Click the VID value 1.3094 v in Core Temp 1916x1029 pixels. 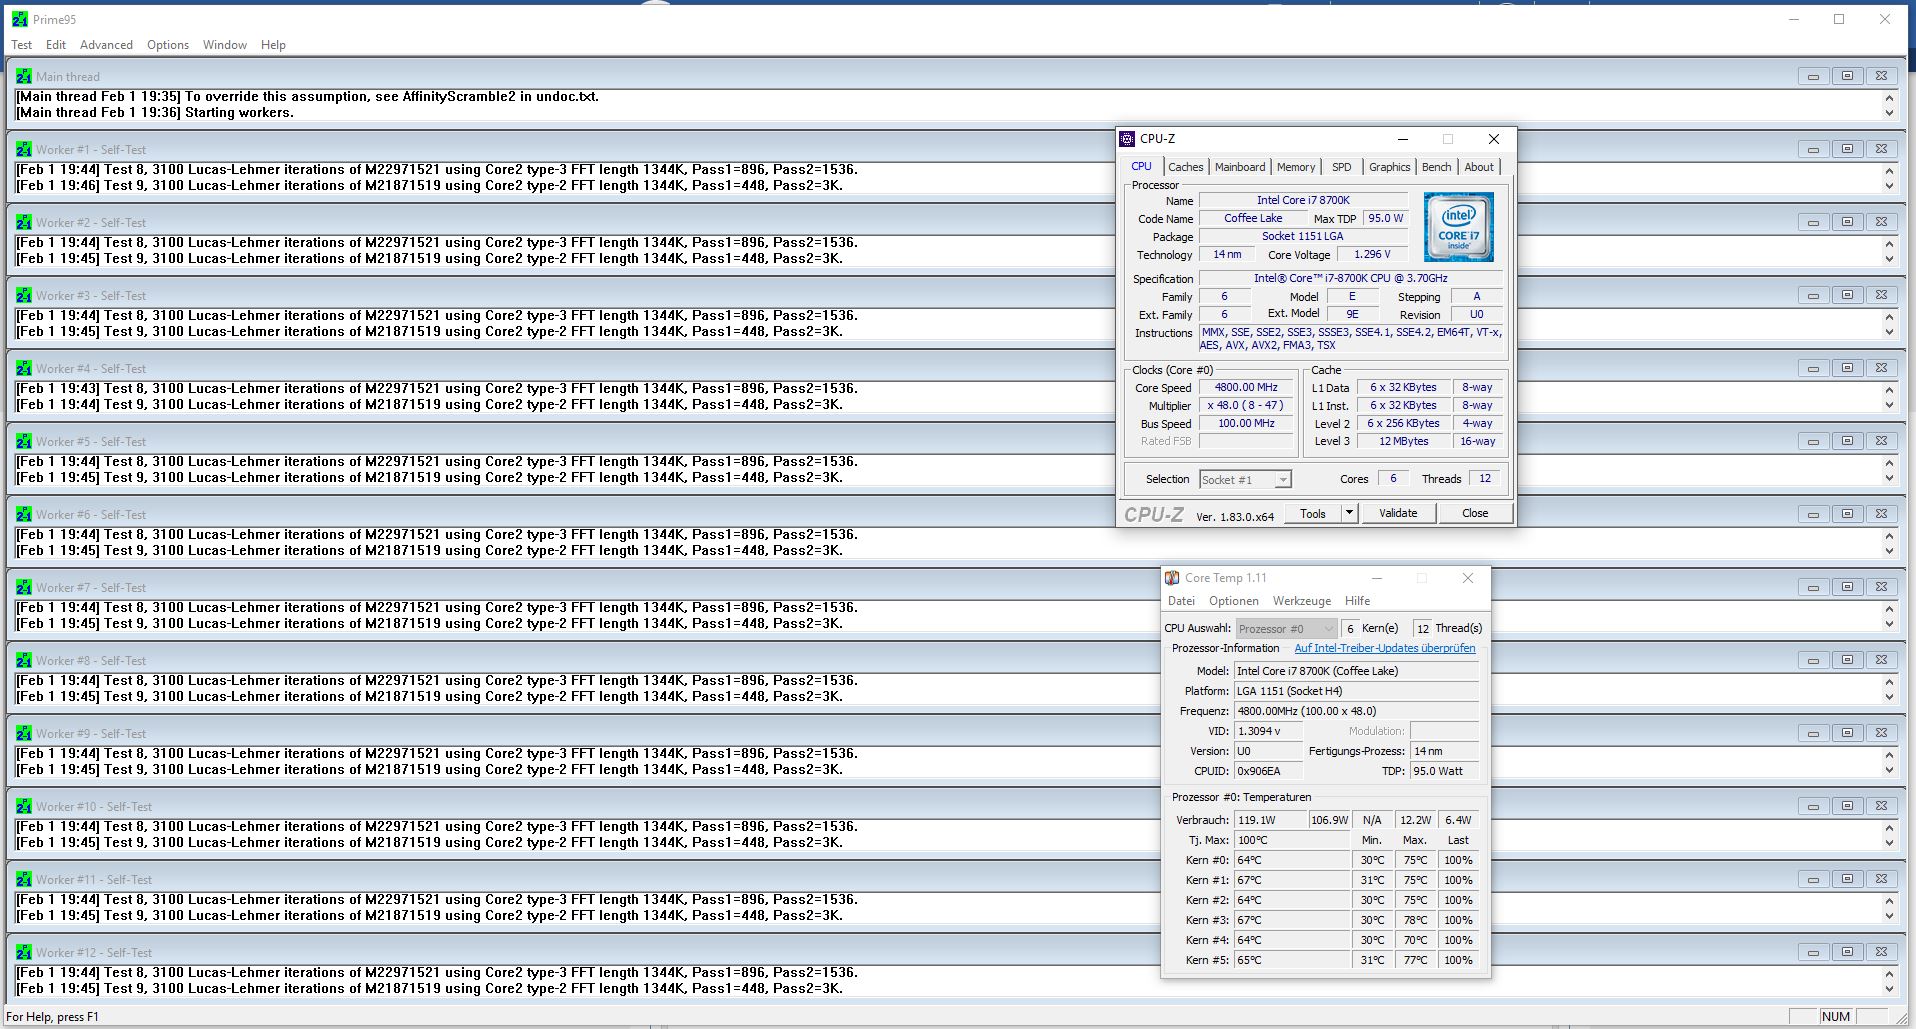click(x=1268, y=731)
